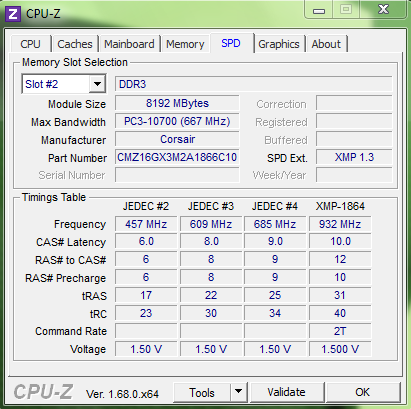The width and height of the screenshot is (411, 409).
Task: Click the empty Buffered field
Action: coord(354,139)
